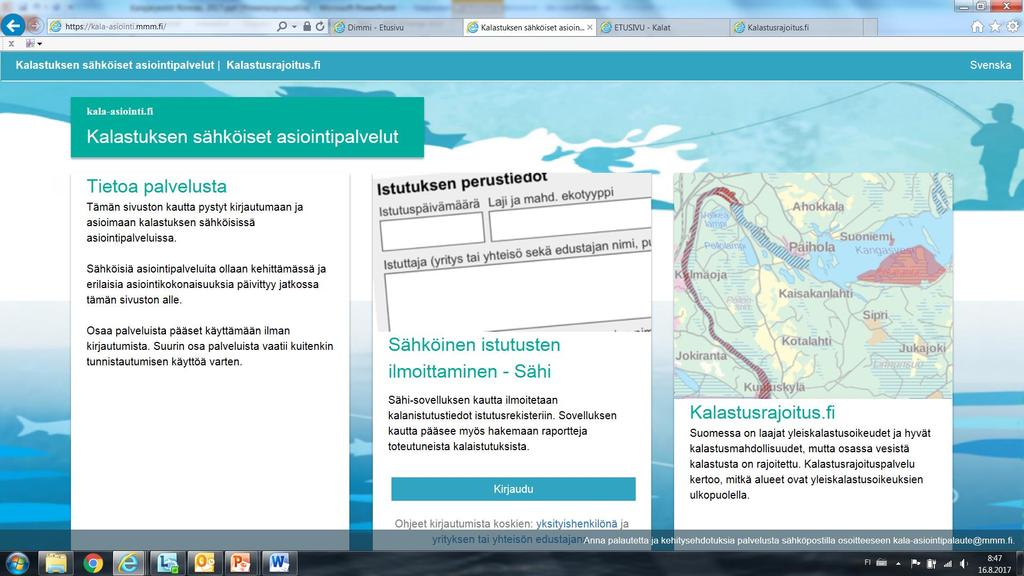Click the security lock icon in address bar

[307, 27]
